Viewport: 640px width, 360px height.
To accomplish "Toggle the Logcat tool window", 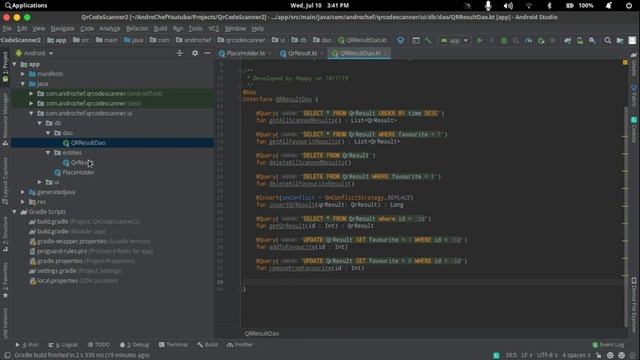I will (x=63, y=345).
